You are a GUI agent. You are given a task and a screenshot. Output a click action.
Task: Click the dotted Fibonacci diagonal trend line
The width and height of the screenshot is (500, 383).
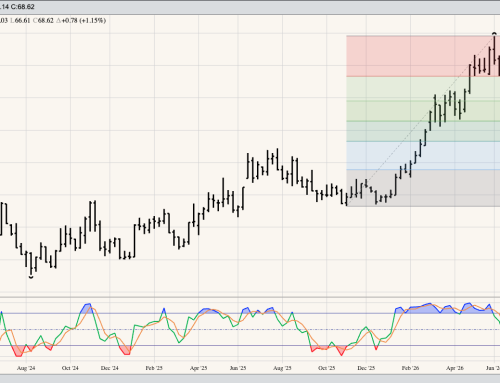(x=421, y=121)
